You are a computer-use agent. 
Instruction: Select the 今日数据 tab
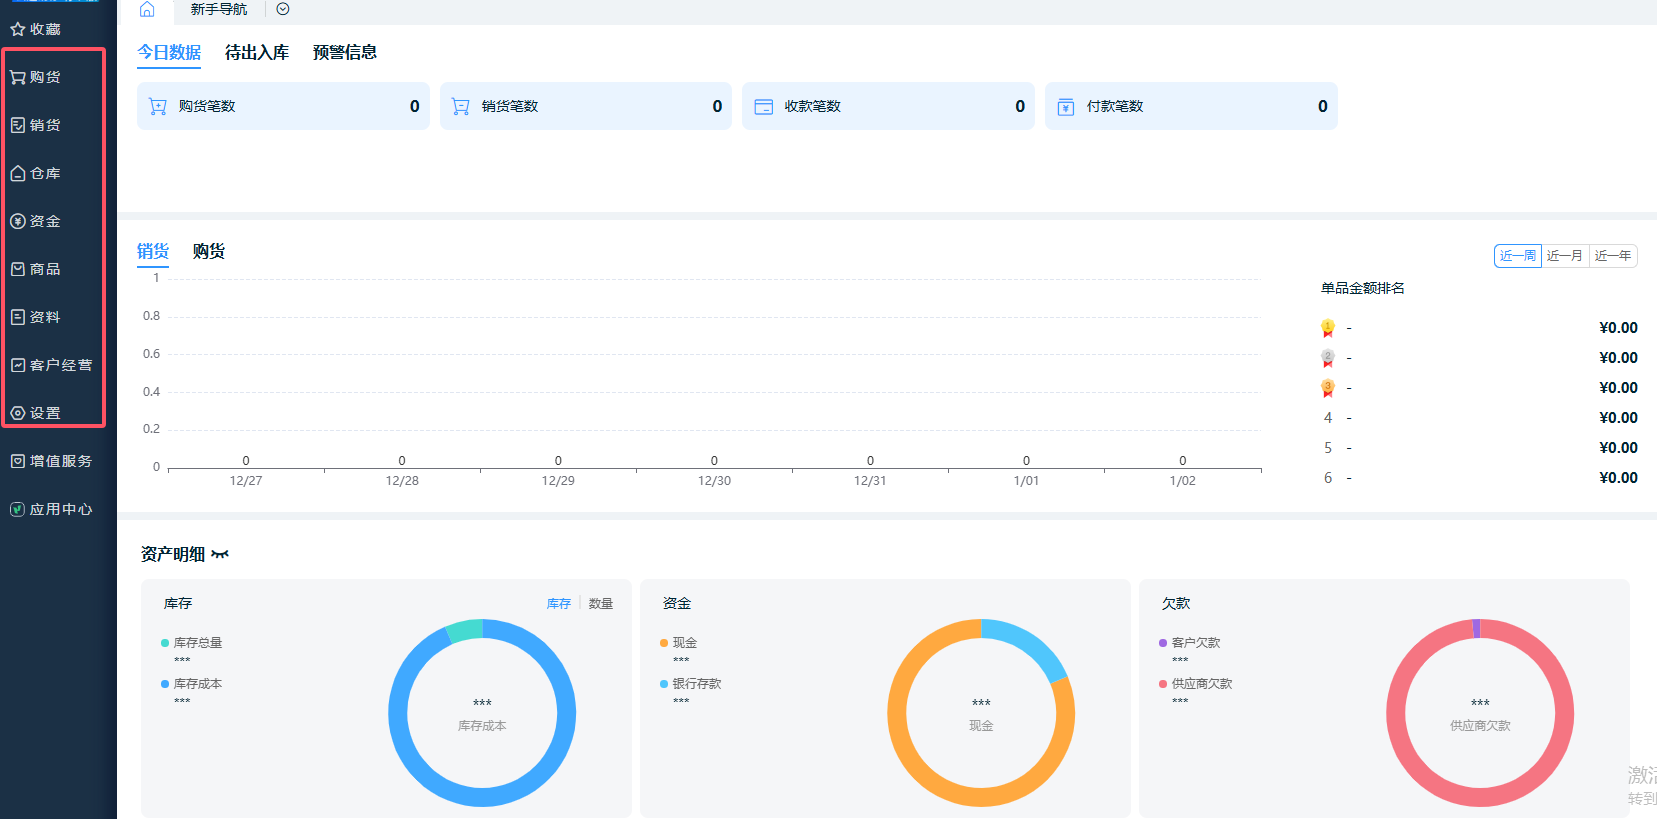[x=169, y=52]
